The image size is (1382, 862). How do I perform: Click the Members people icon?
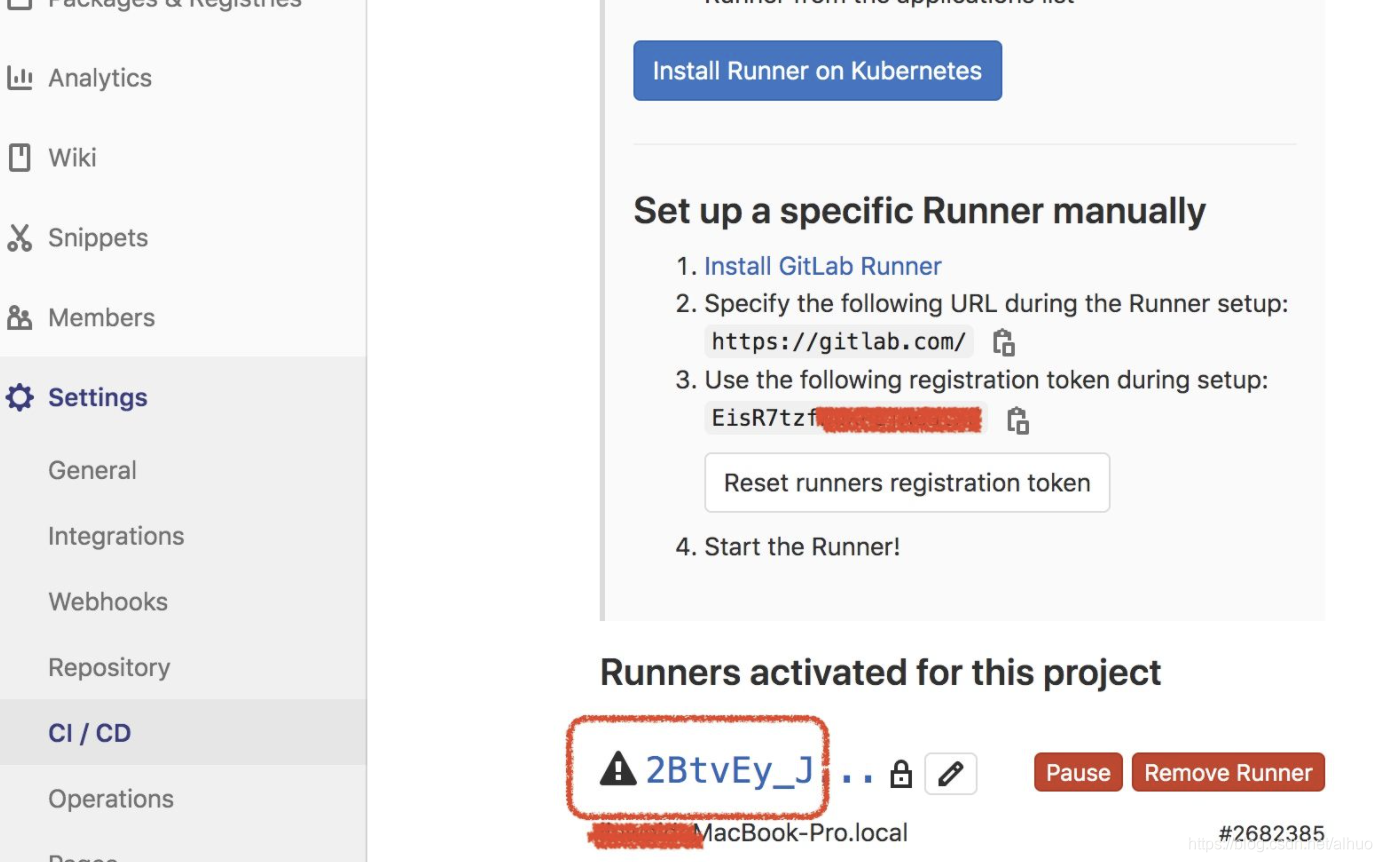(19, 318)
